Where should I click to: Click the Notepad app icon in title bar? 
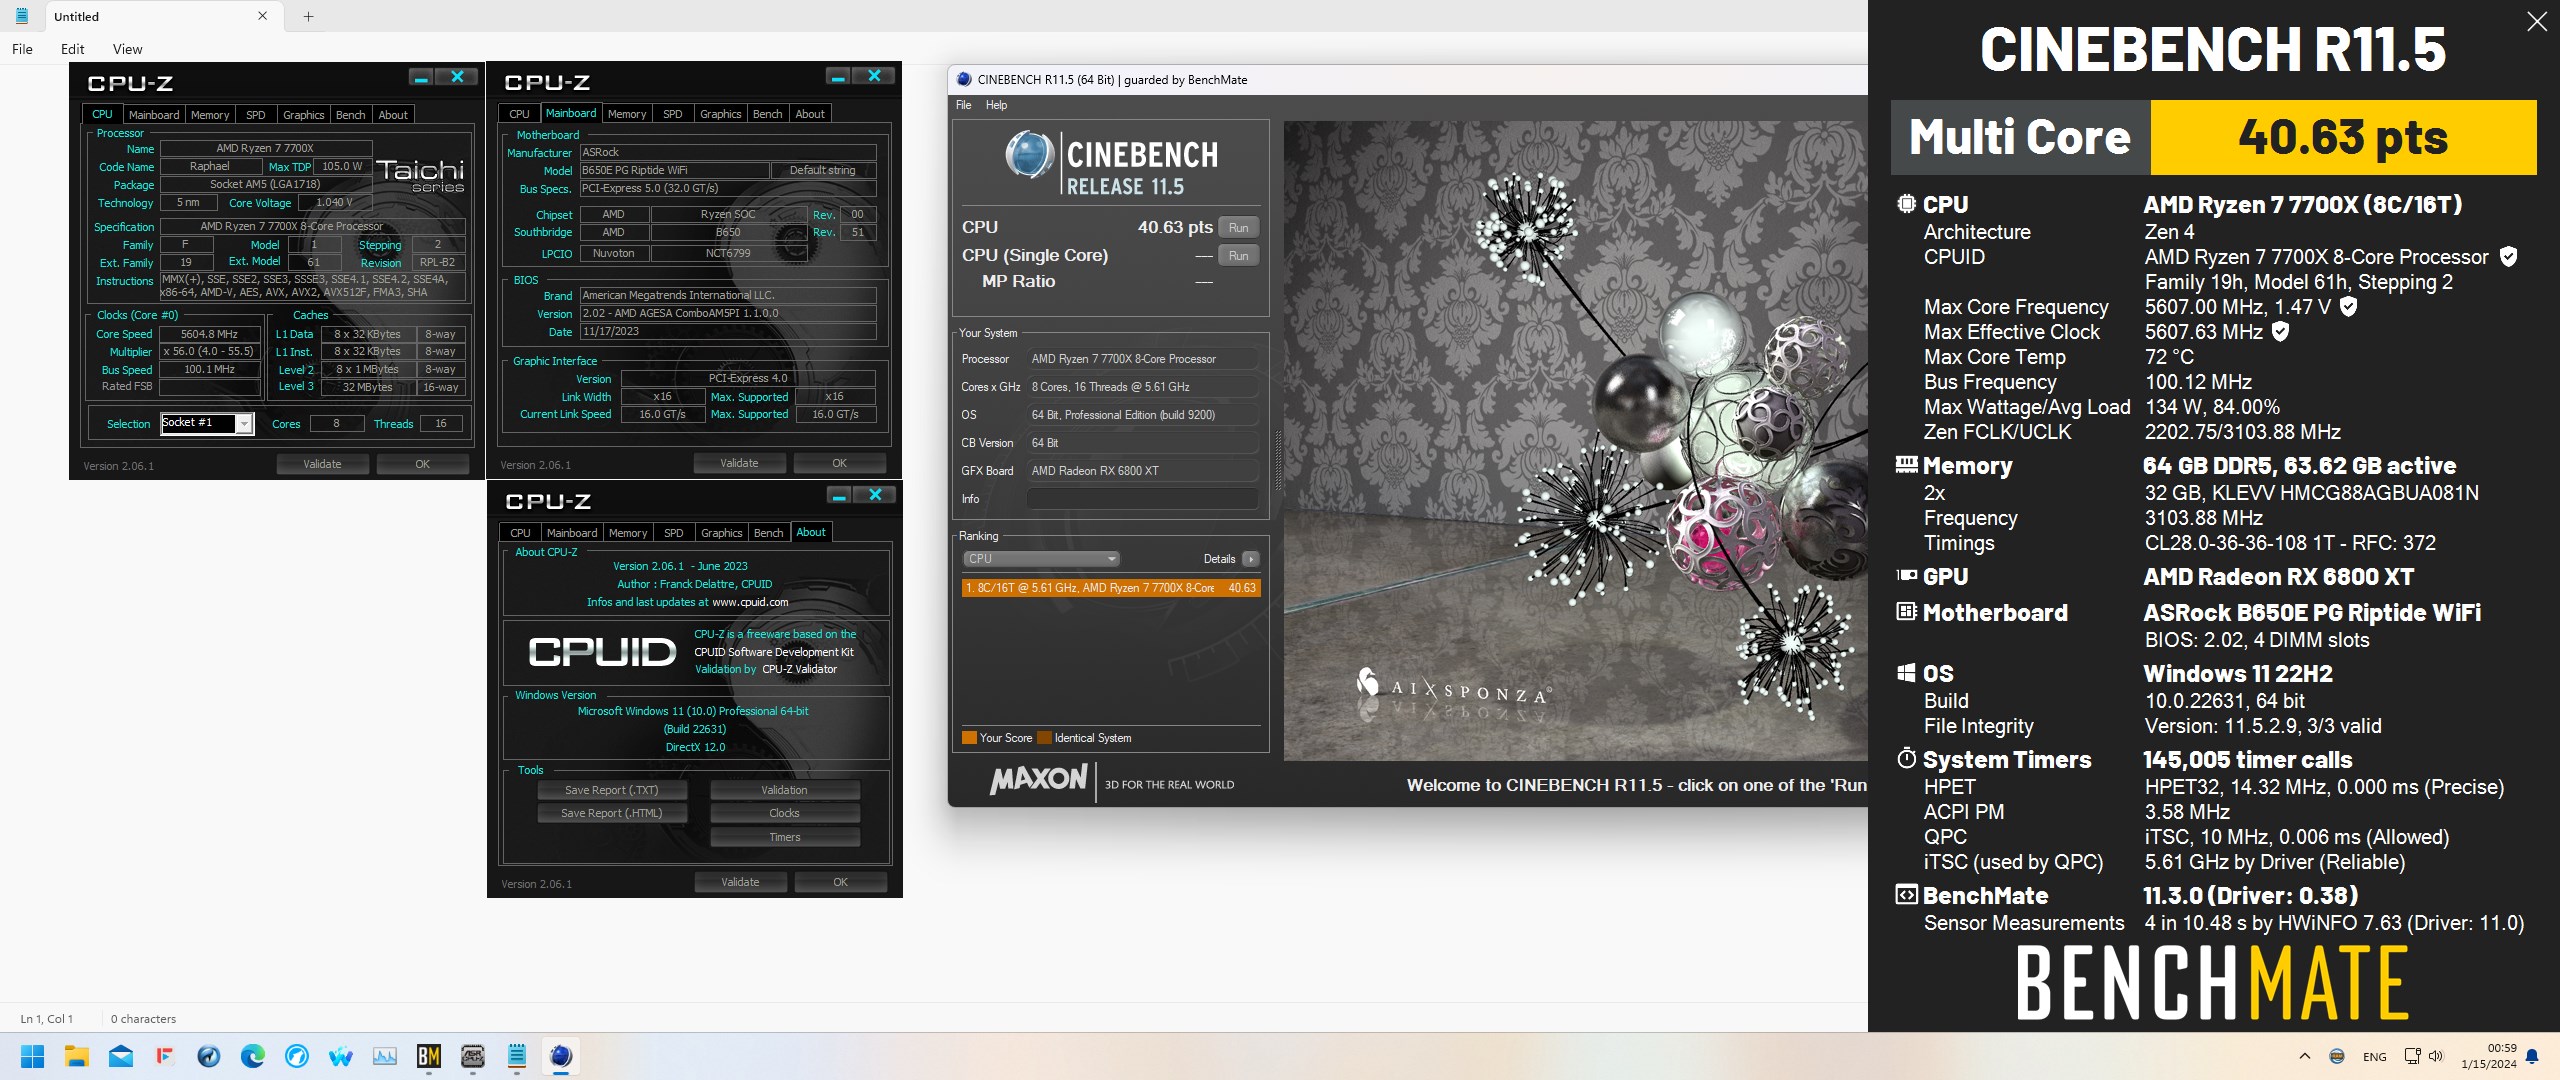click(x=21, y=16)
